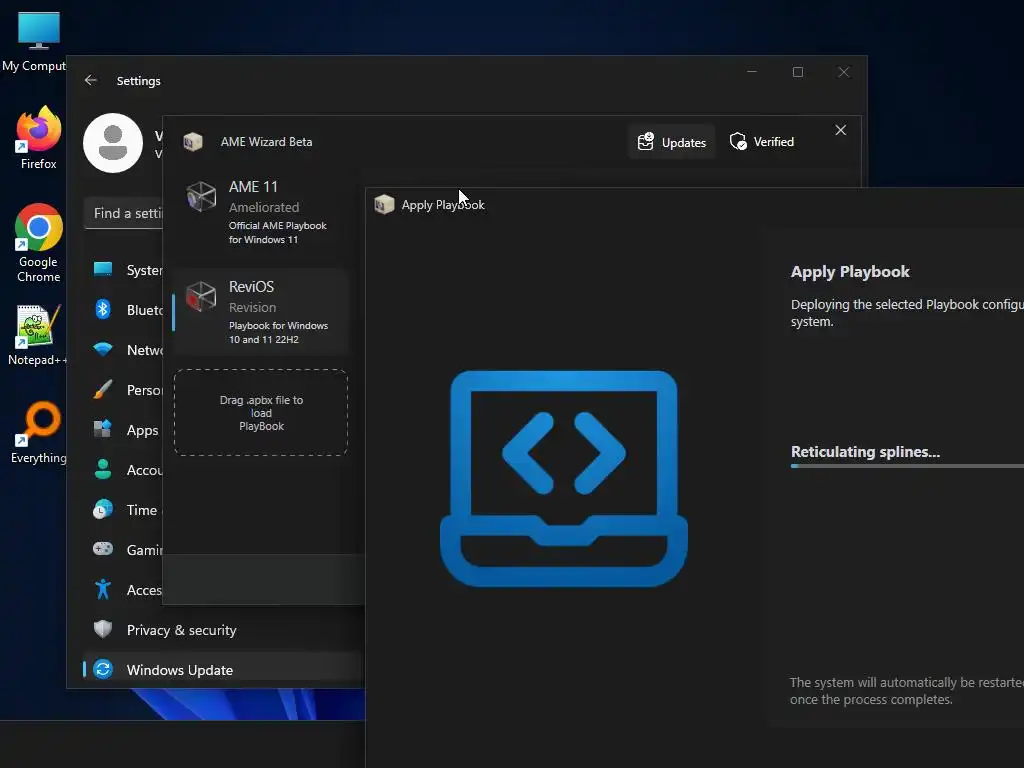The height and width of the screenshot is (768, 1024).
Task: Click the Accessibility figure icon in Settings
Action: [103, 589]
